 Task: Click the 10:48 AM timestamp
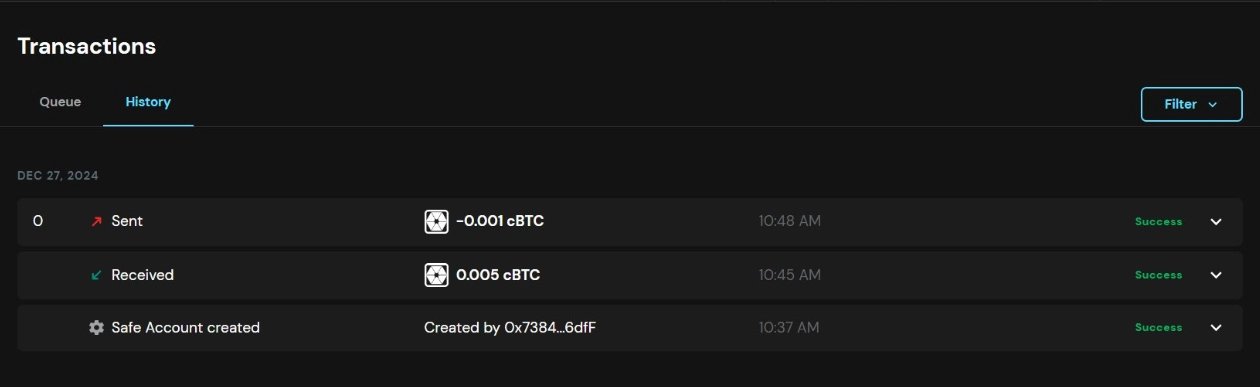click(x=789, y=222)
